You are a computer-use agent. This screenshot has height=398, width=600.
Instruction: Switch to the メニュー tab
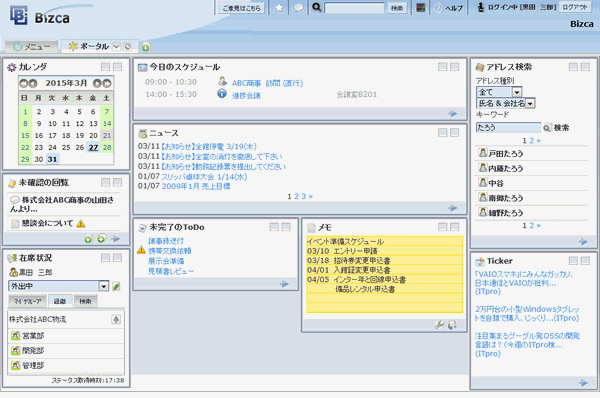coord(31,47)
